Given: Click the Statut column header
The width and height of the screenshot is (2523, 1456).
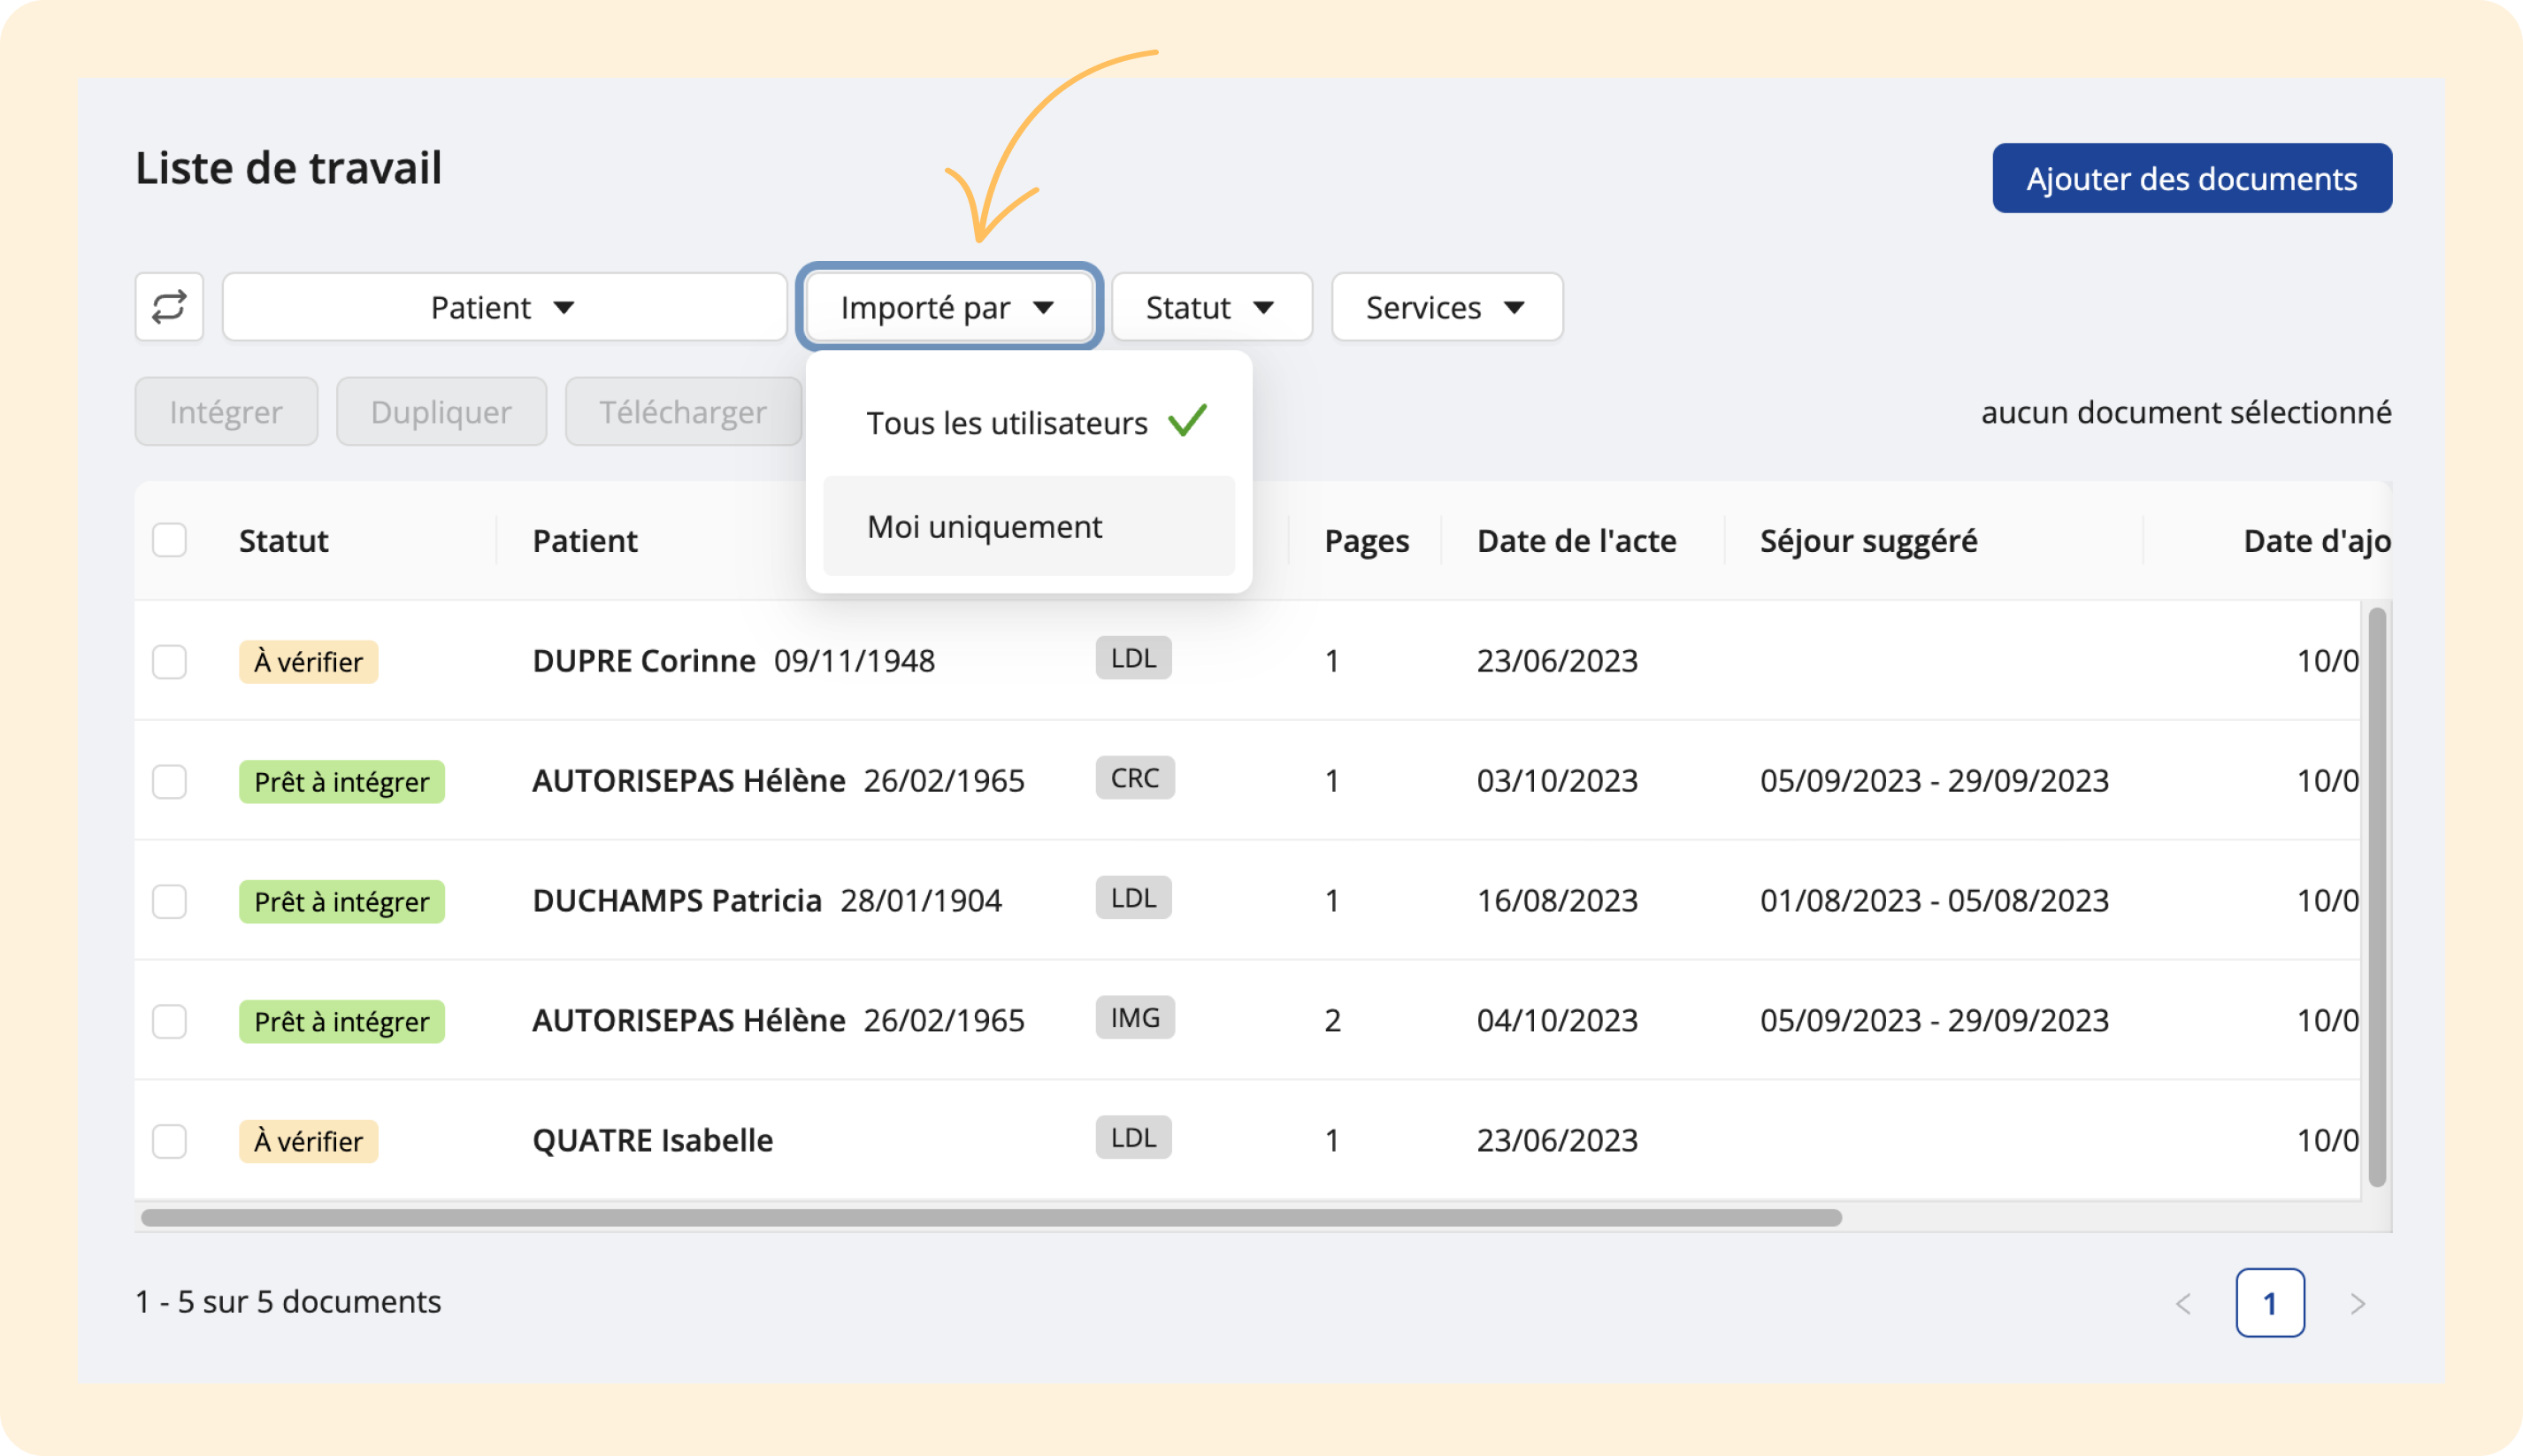Looking at the screenshot, I should (x=284, y=541).
